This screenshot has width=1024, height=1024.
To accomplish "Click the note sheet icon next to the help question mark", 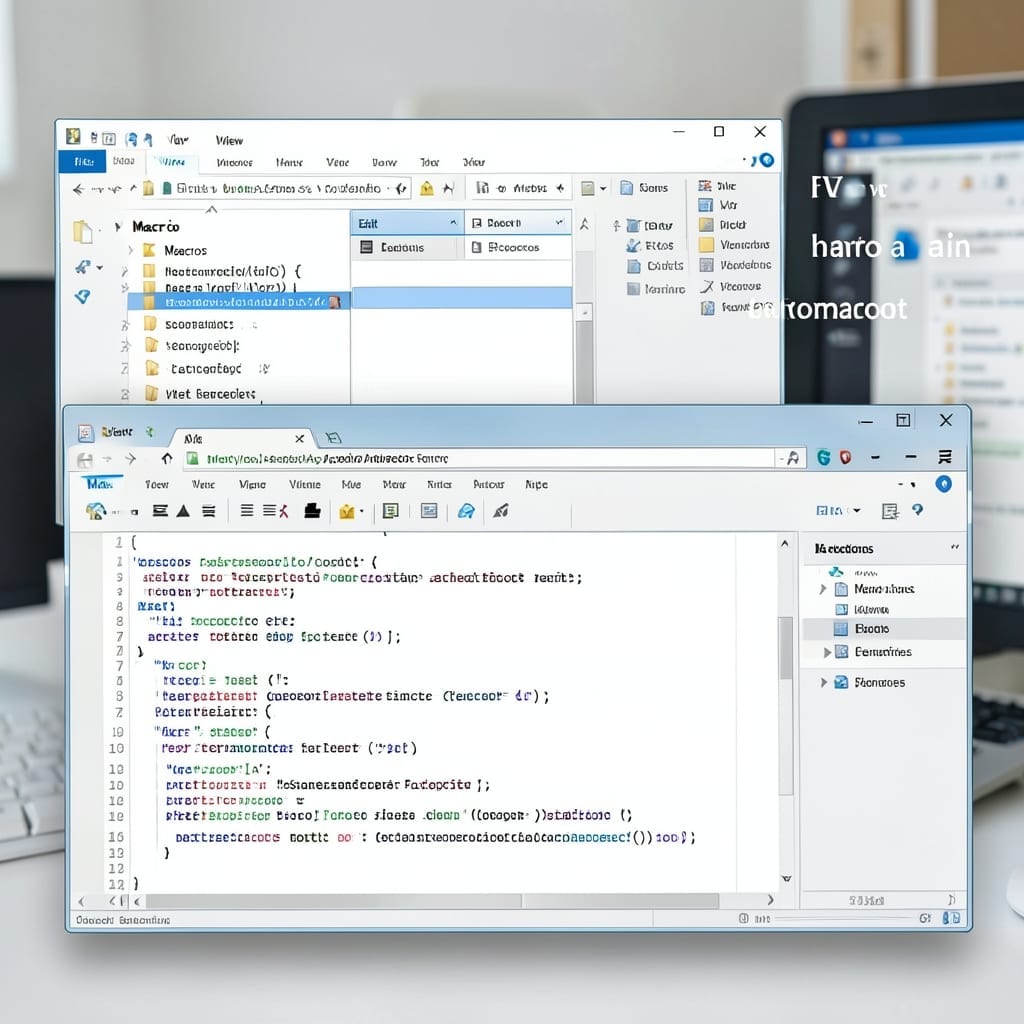I will 889,511.
